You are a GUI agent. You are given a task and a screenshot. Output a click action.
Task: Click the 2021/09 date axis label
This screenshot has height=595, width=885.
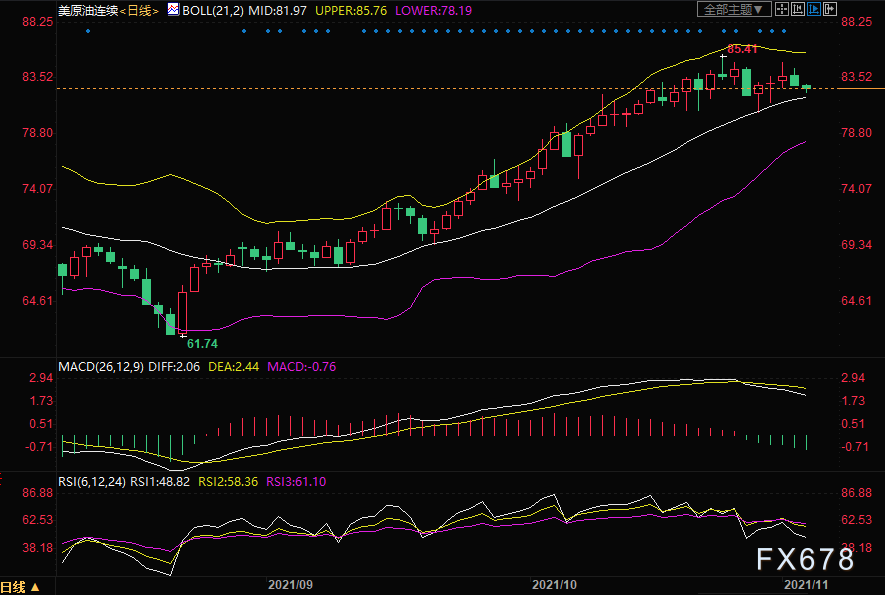pyautogui.click(x=290, y=585)
